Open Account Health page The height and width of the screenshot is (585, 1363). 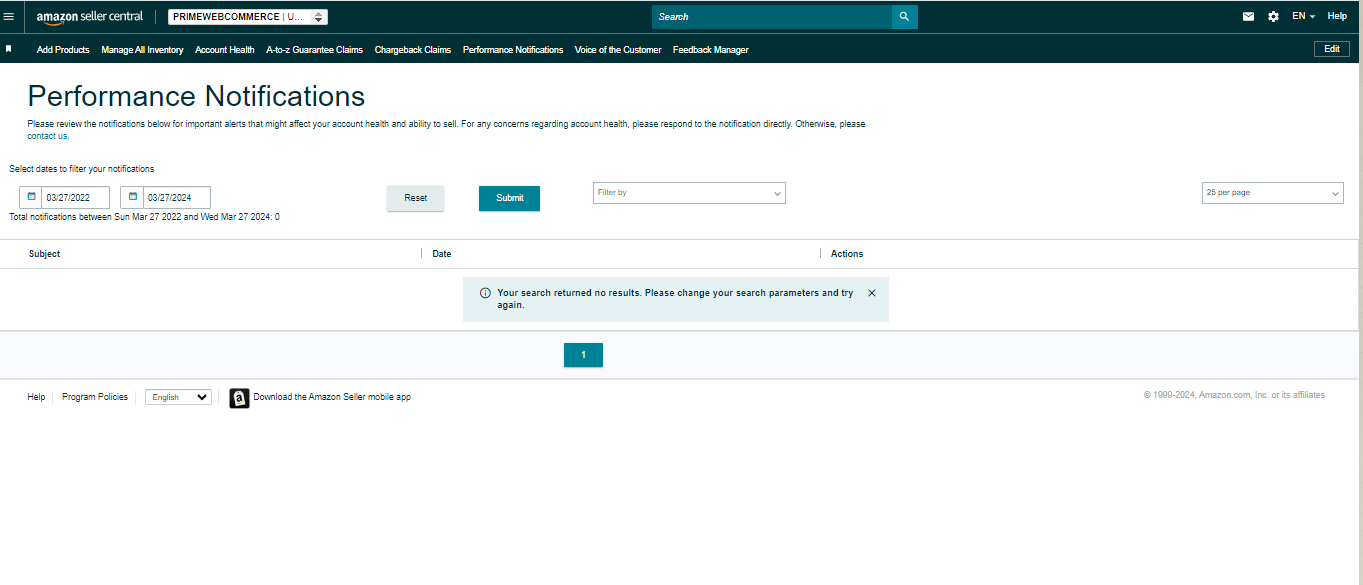click(225, 50)
